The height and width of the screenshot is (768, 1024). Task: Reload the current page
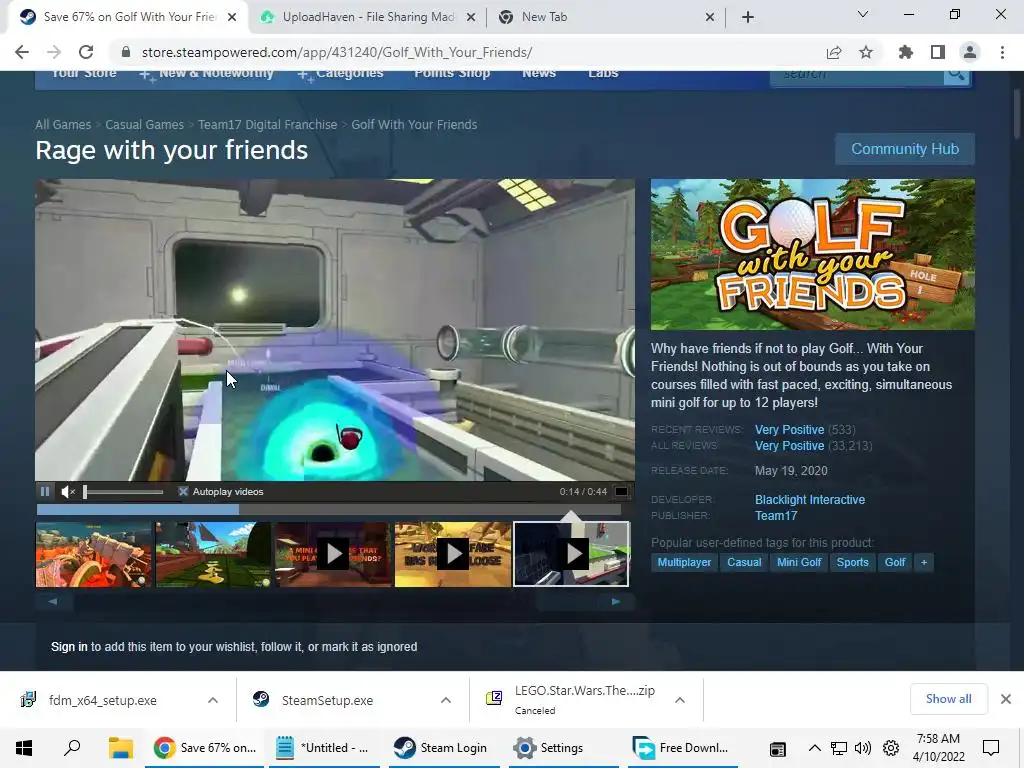pos(86,52)
